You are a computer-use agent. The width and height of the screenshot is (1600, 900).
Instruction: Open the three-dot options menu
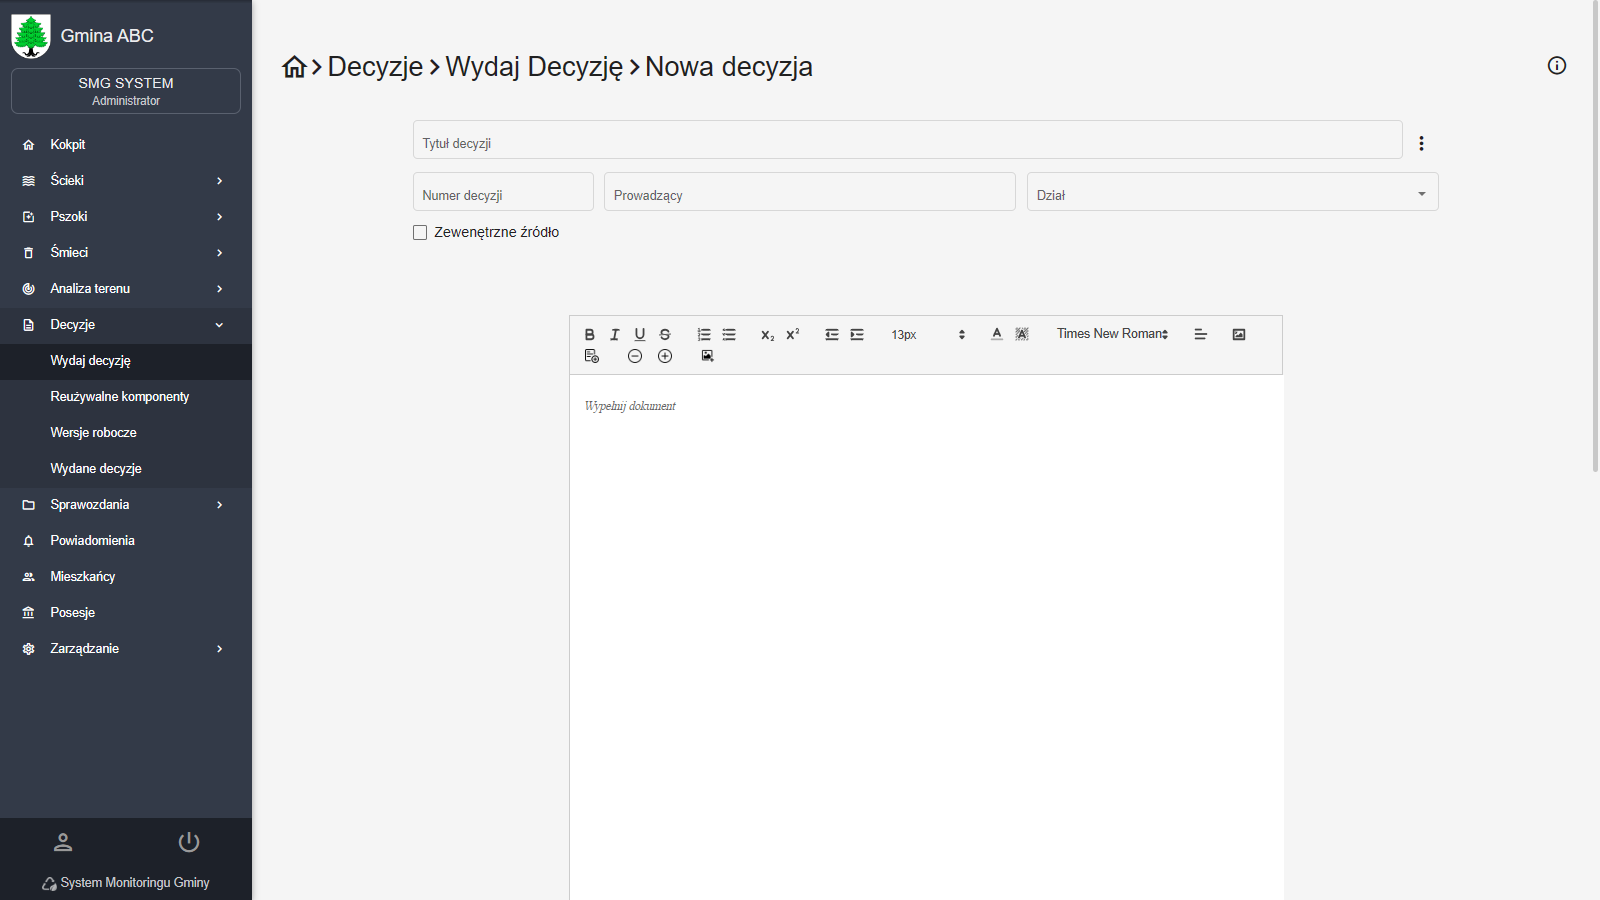click(x=1421, y=144)
